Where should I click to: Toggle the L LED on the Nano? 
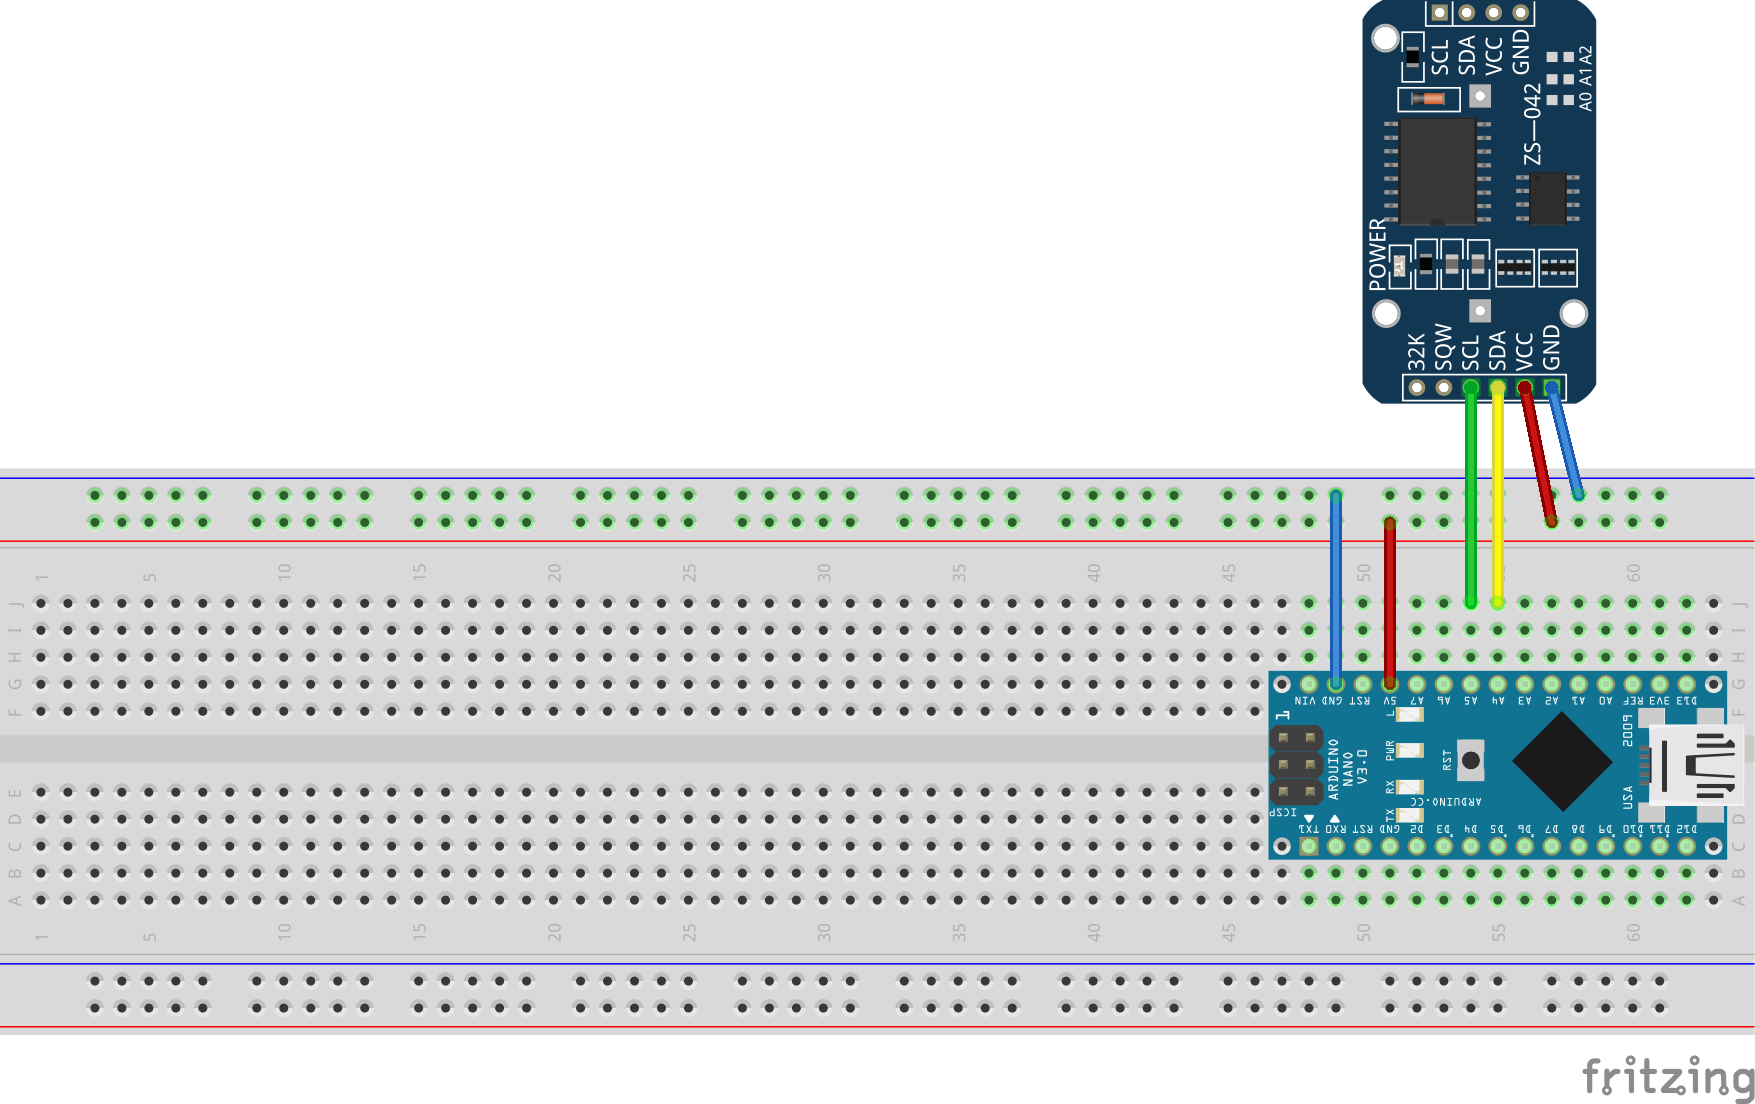(1409, 714)
